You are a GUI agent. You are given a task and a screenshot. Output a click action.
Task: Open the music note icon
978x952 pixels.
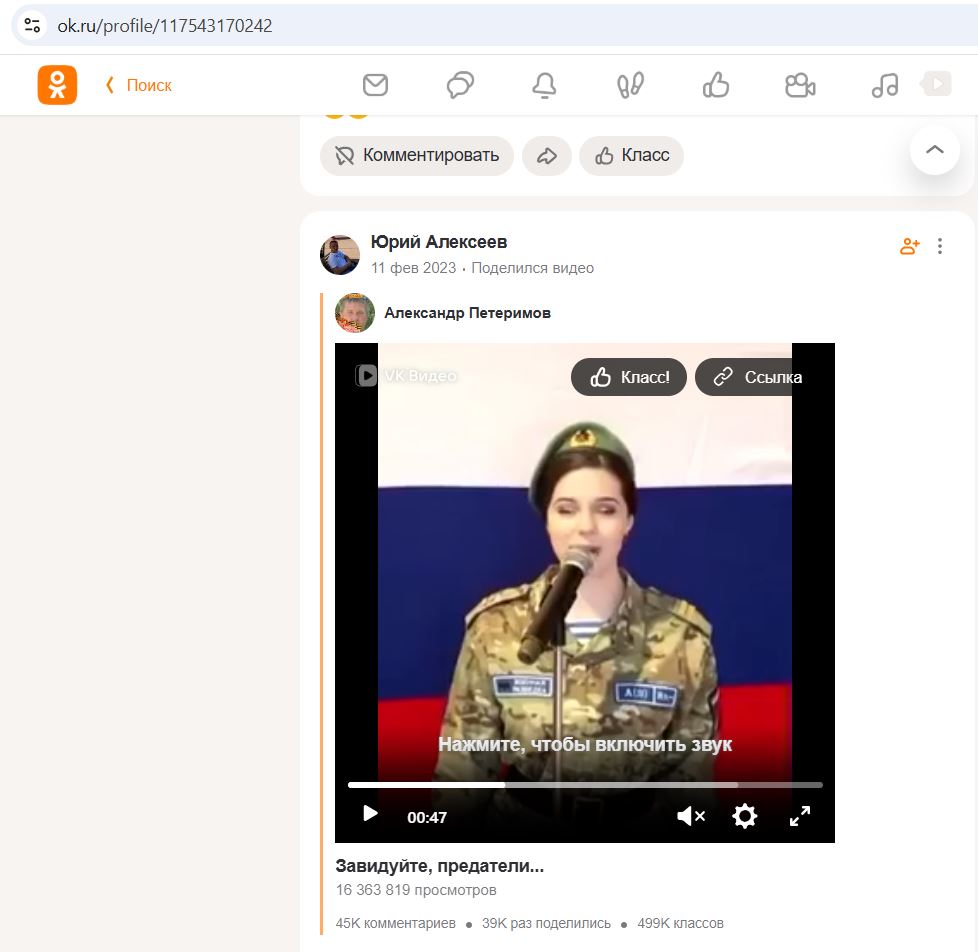click(884, 85)
